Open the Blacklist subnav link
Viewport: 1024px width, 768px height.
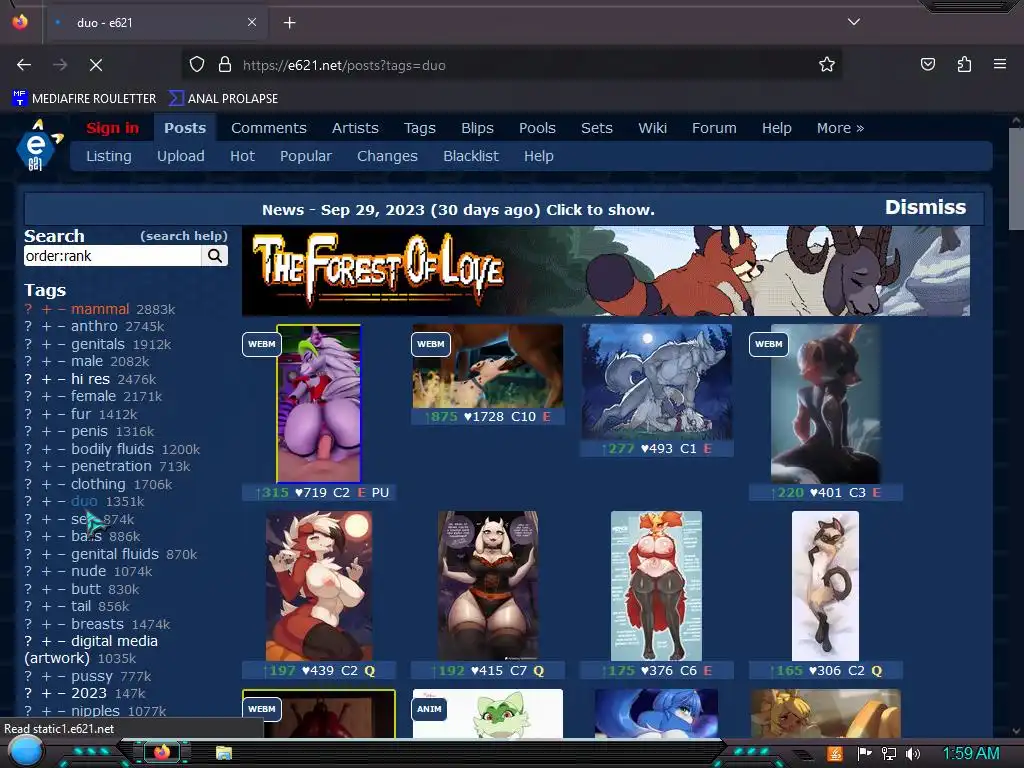[x=470, y=156]
